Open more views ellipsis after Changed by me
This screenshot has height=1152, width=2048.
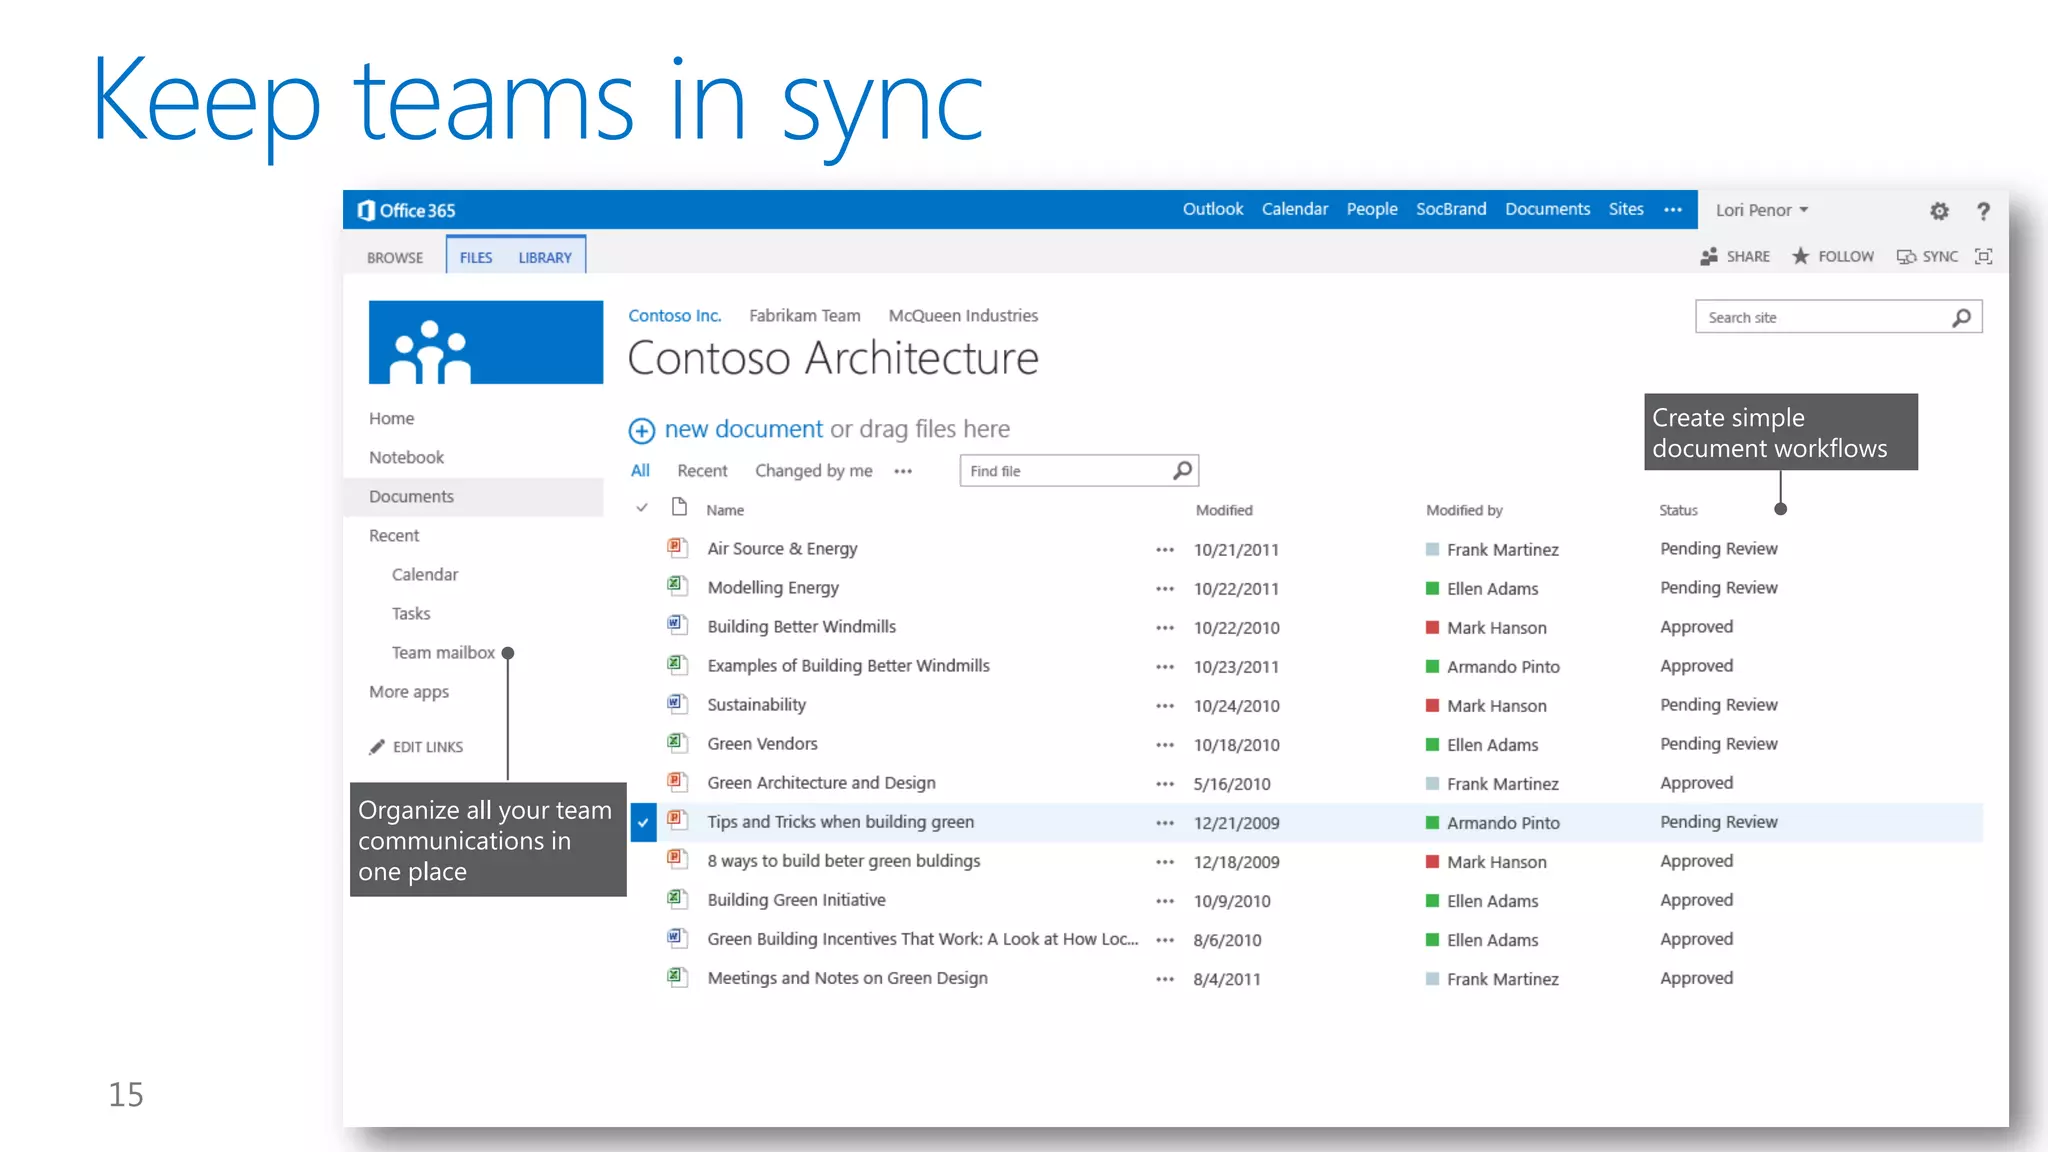click(x=903, y=471)
